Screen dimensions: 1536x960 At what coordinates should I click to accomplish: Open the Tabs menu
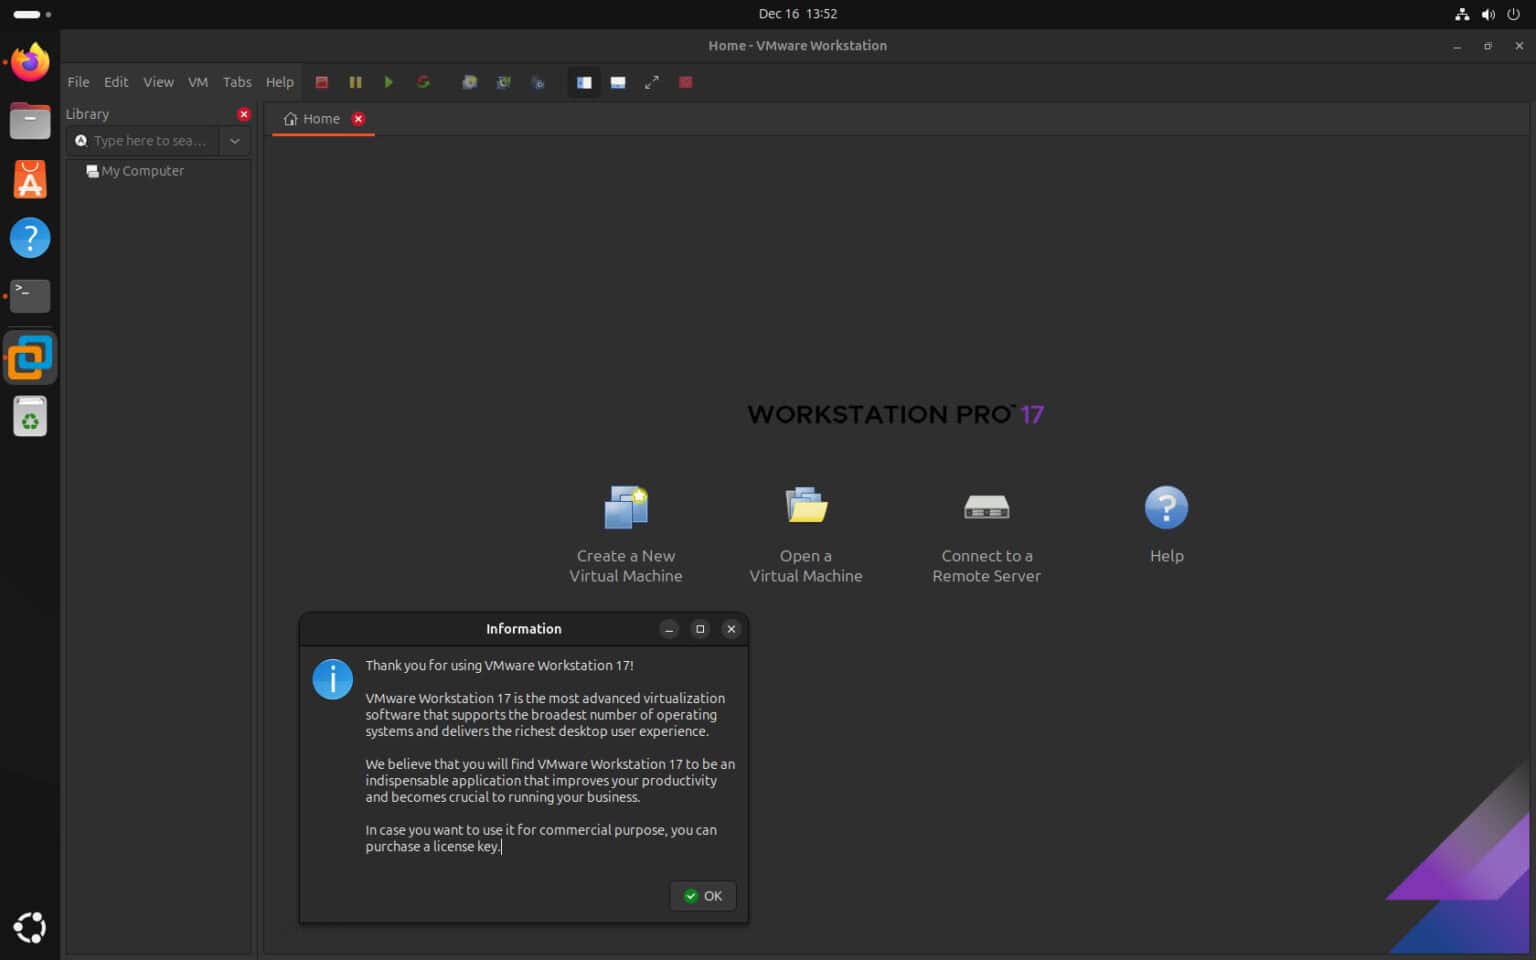click(237, 82)
